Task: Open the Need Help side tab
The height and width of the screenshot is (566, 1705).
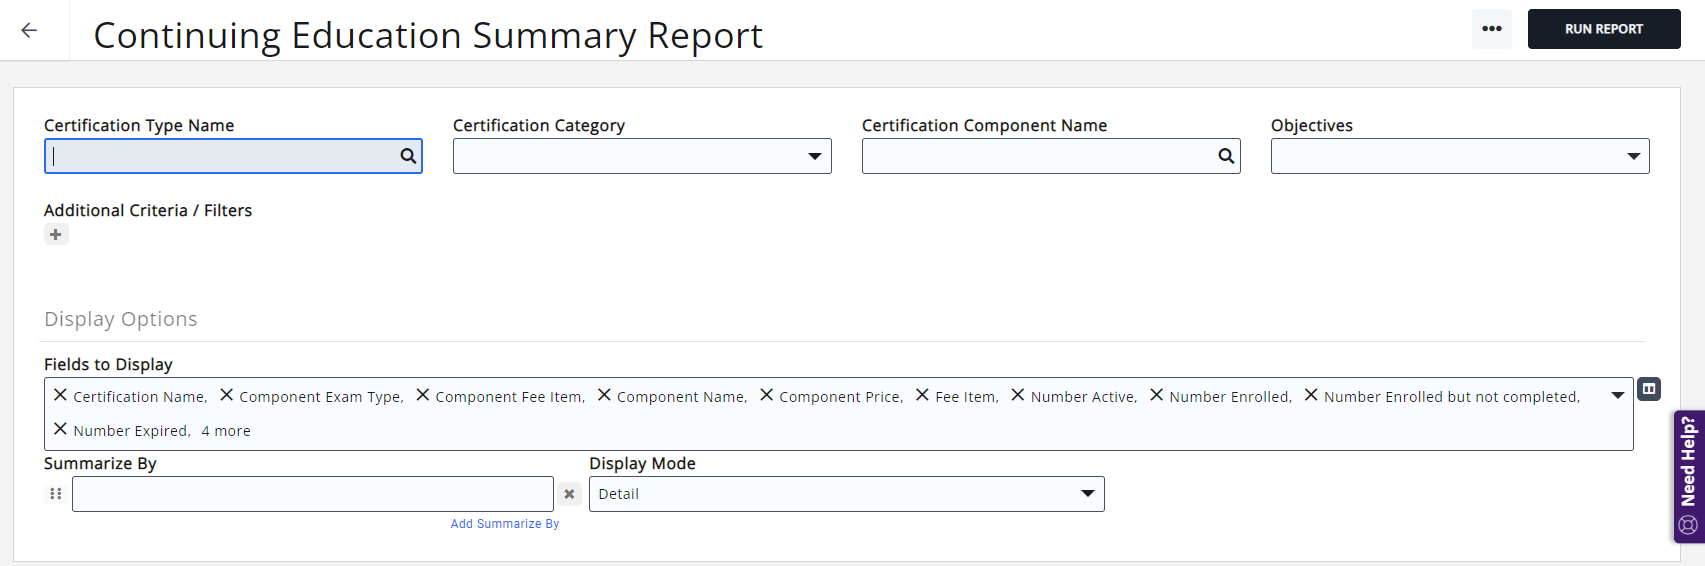Action: pyautogui.click(x=1688, y=476)
